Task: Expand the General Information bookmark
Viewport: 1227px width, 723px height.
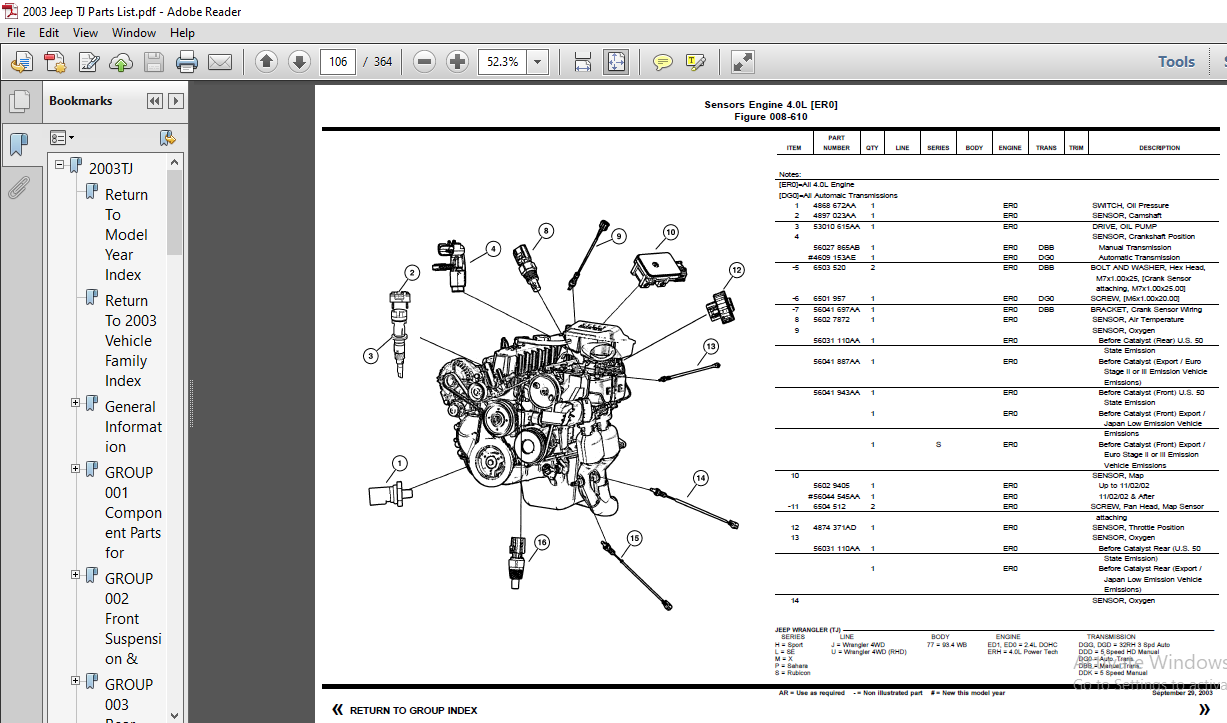Action: pos(75,403)
